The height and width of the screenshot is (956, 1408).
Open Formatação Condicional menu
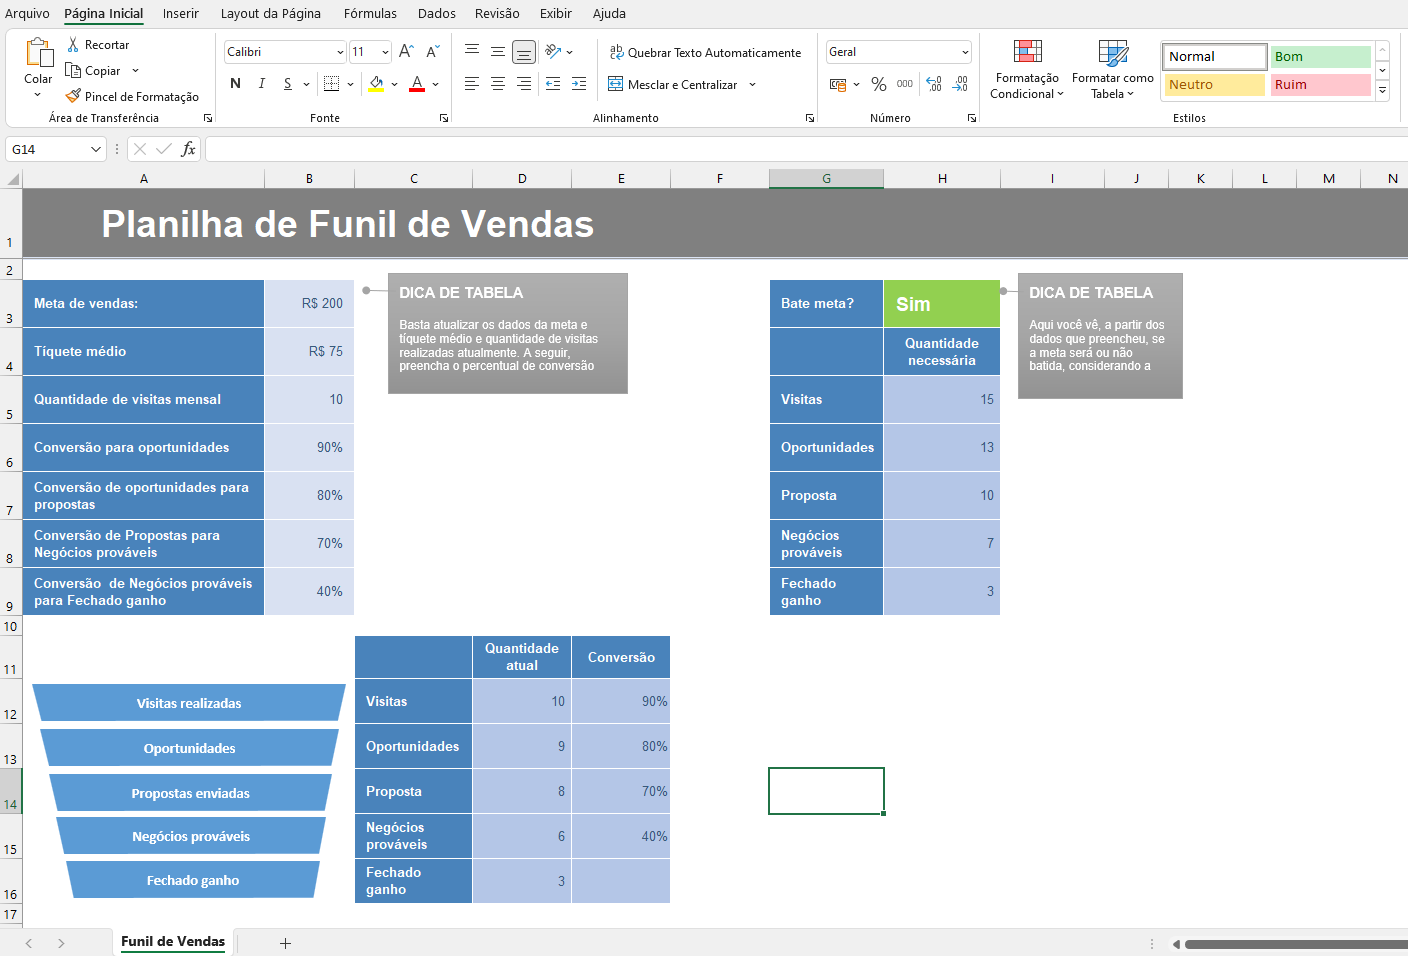[x=1026, y=70]
